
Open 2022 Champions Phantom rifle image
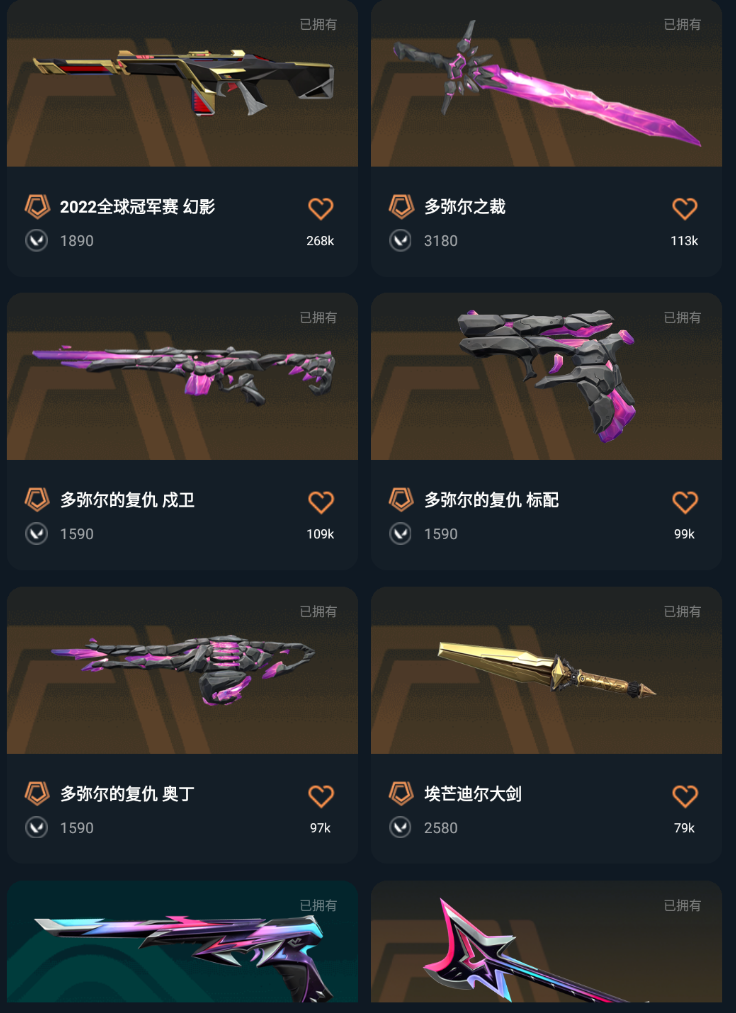point(182,83)
